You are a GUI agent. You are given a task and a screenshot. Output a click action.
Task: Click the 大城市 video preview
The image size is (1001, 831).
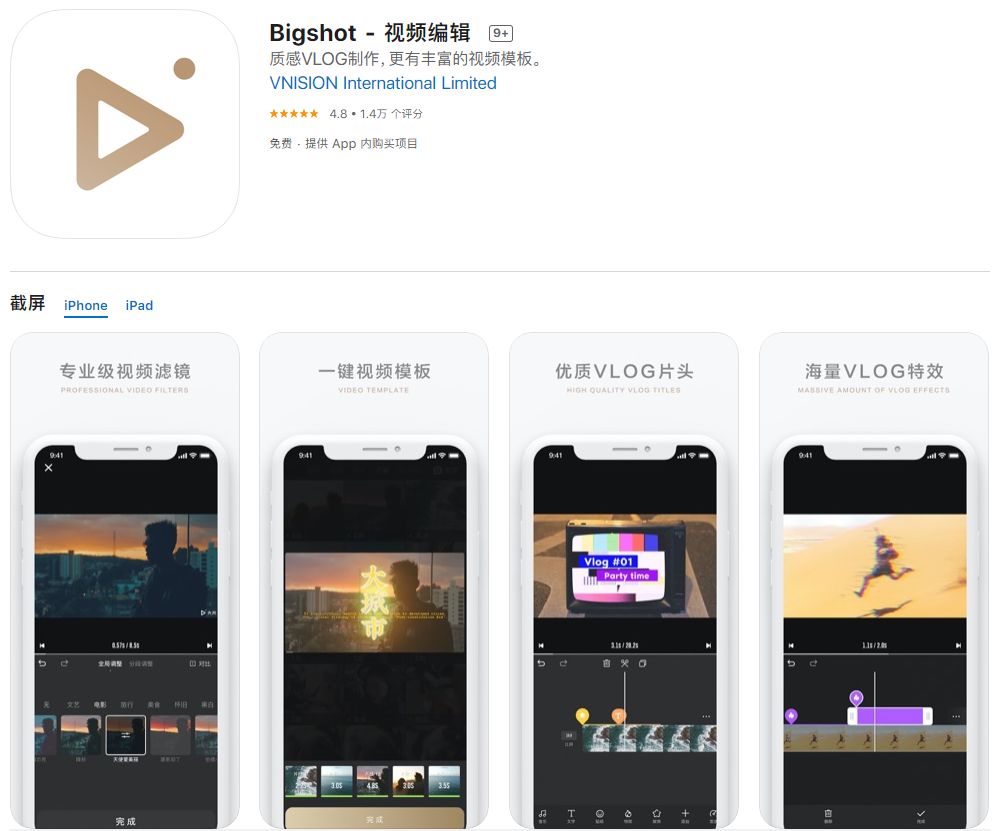coord(375,603)
